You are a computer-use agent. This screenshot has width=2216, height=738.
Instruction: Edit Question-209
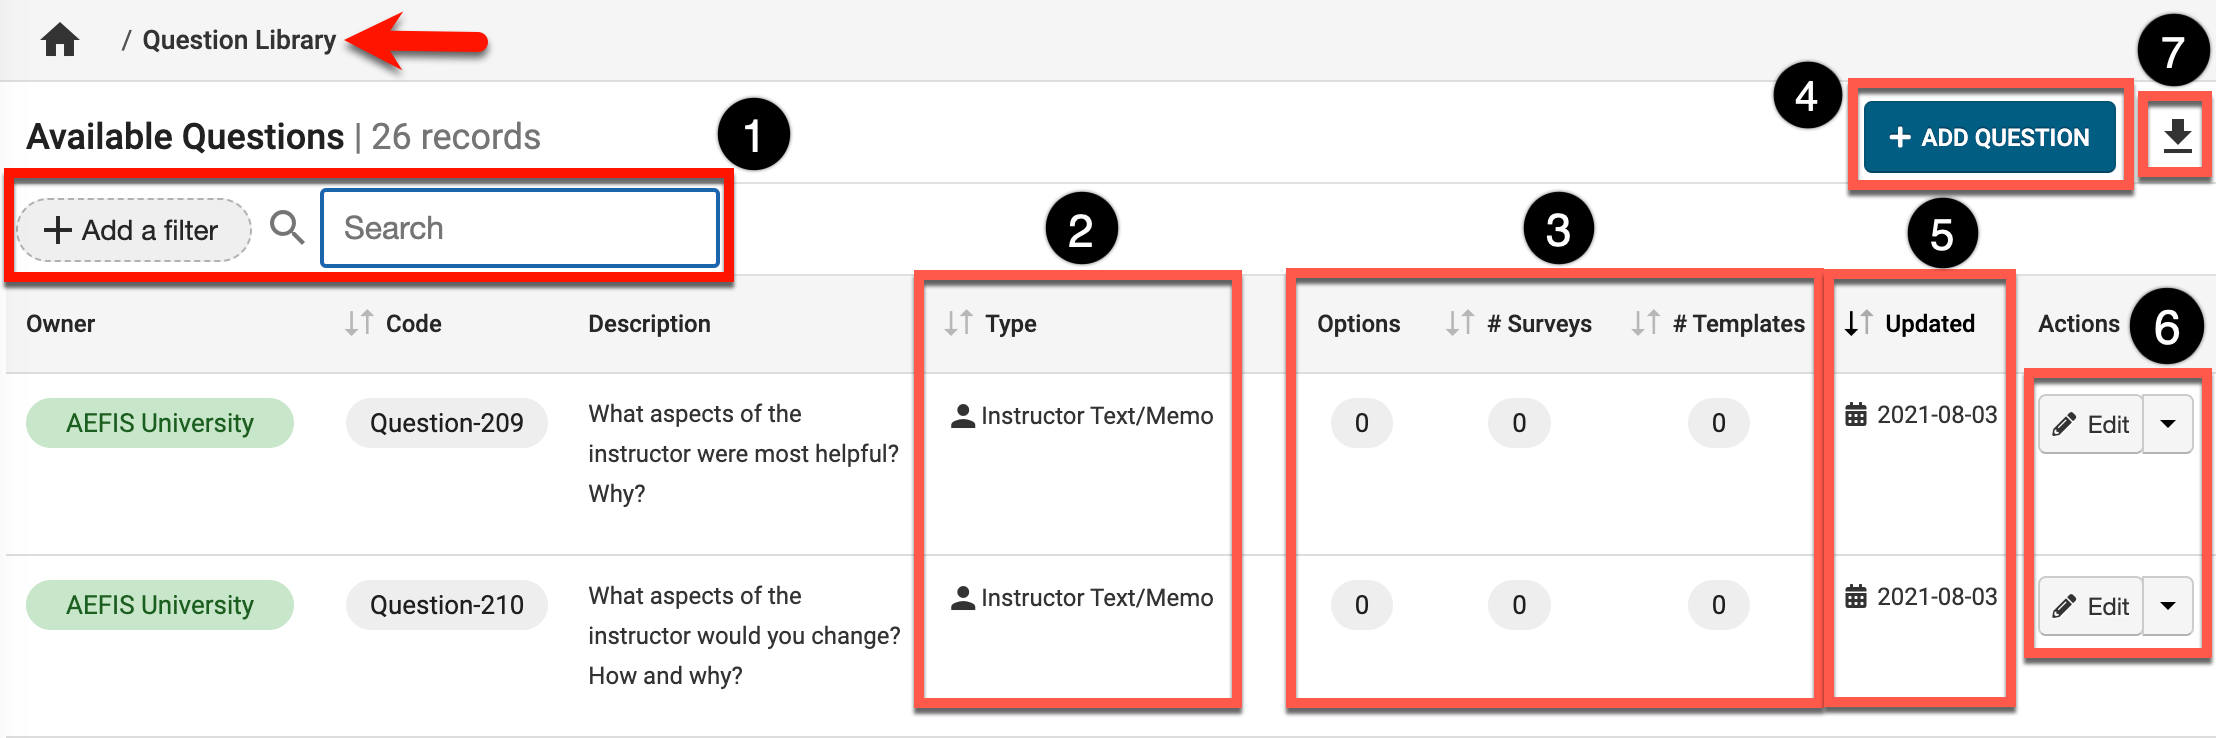tap(2091, 424)
